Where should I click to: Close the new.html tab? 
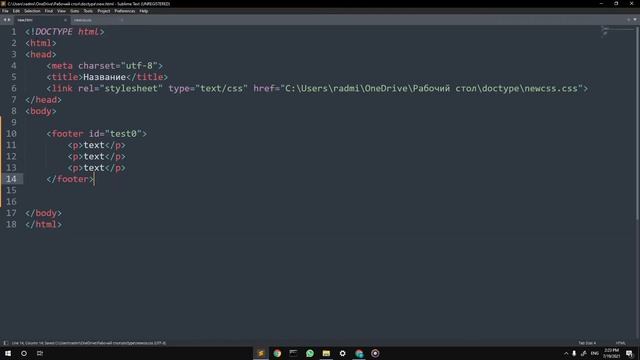[x=65, y=20]
